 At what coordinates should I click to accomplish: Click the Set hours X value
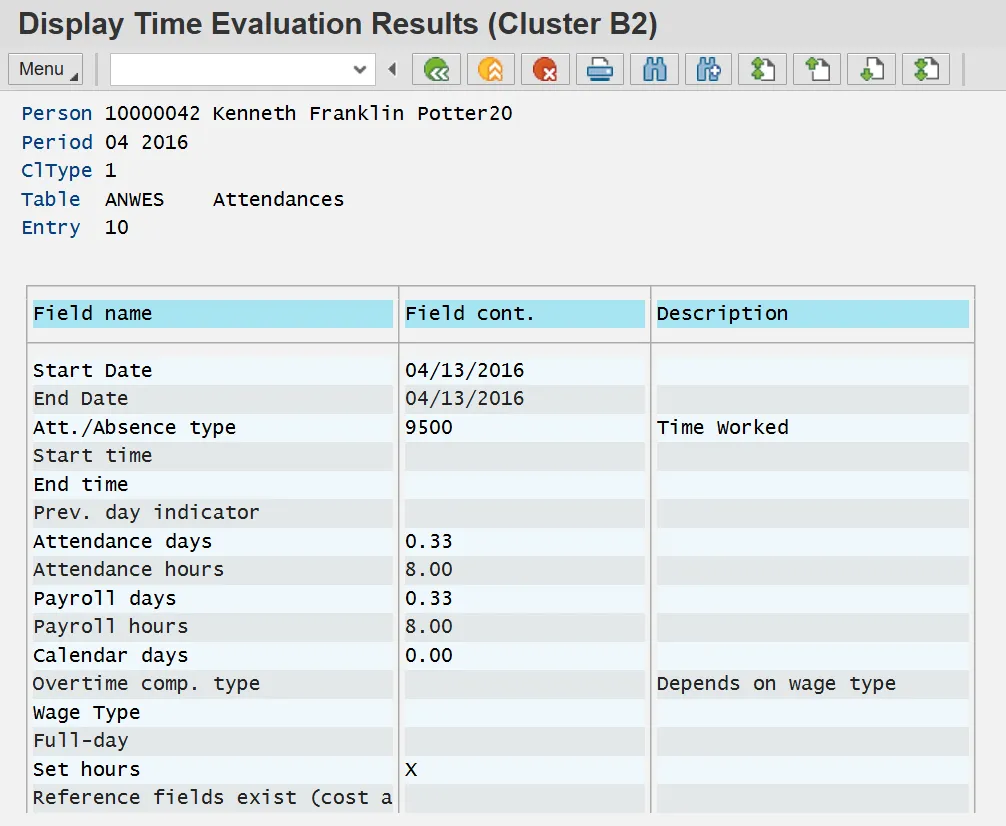[411, 769]
